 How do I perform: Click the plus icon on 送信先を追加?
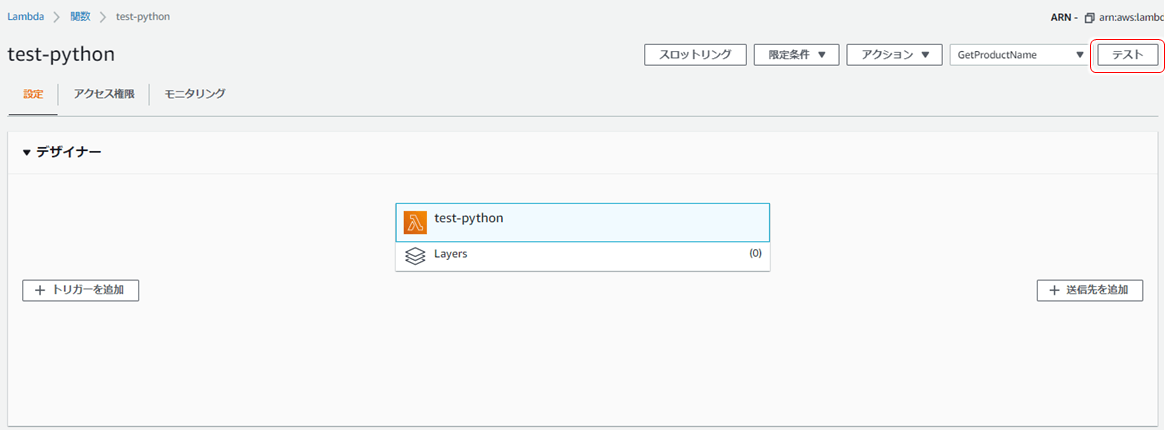pos(1054,290)
